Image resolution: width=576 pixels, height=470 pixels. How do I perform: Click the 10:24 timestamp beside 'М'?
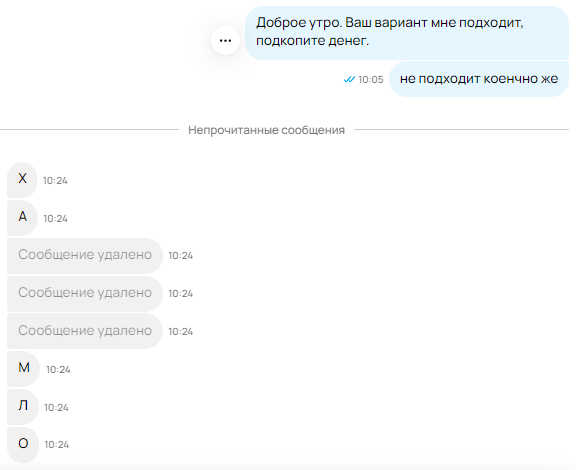(58, 369)
